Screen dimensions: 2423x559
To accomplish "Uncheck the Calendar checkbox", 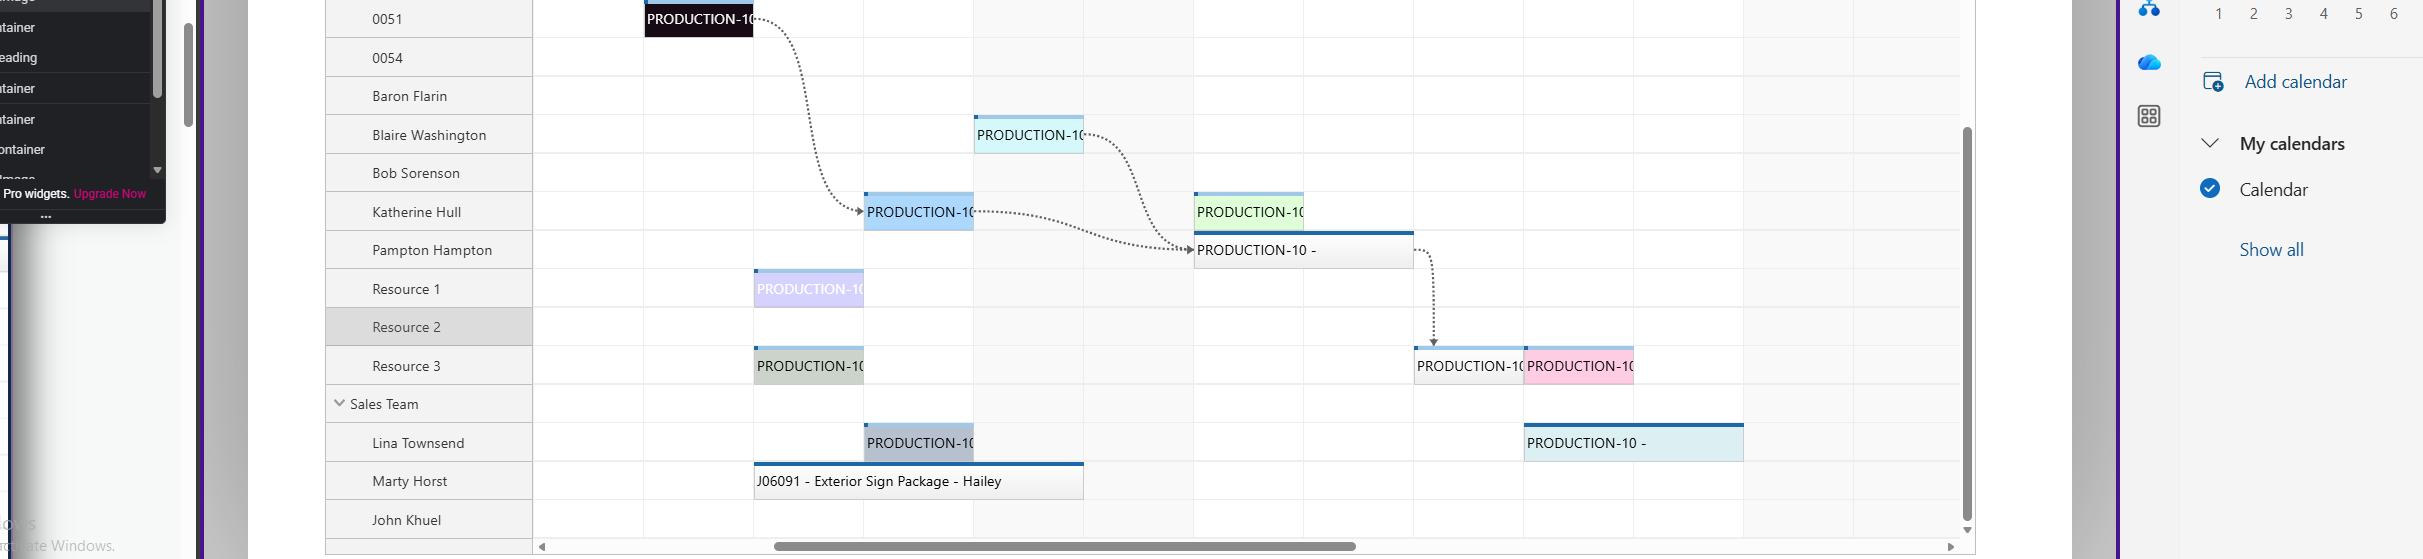I will tap(2210, 189).
